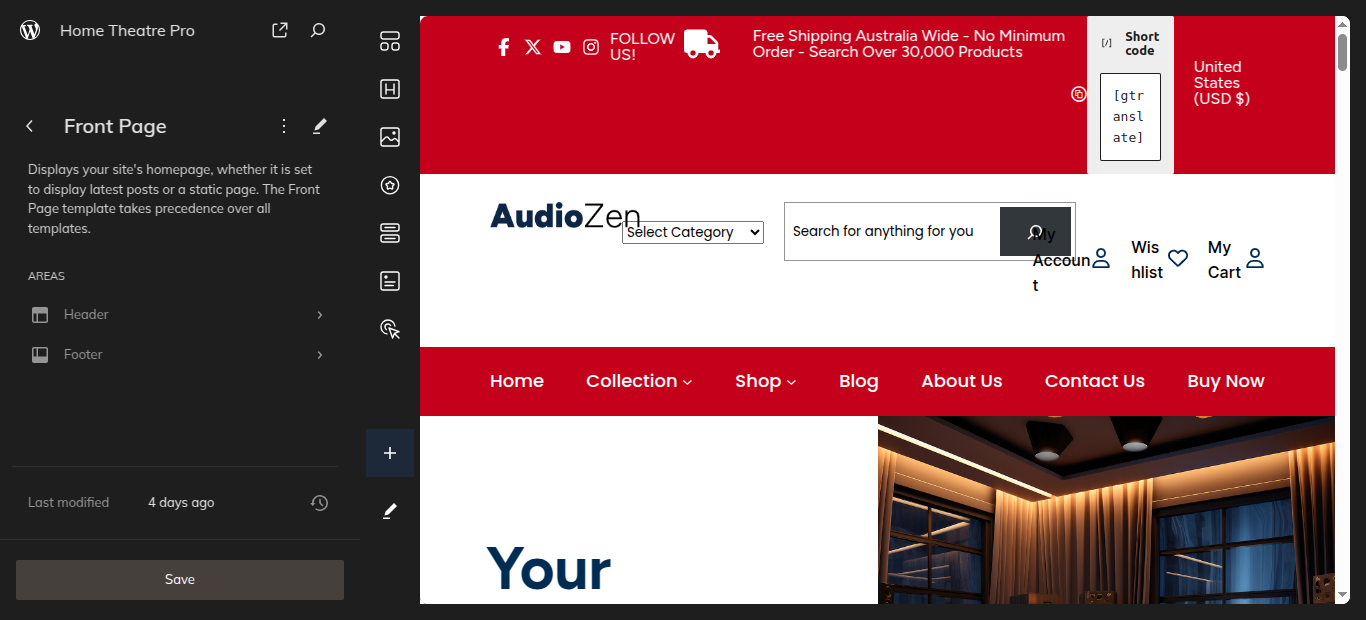1366x620 pixels.
Task: Click the My Cart person icon
Action: 1255,258
